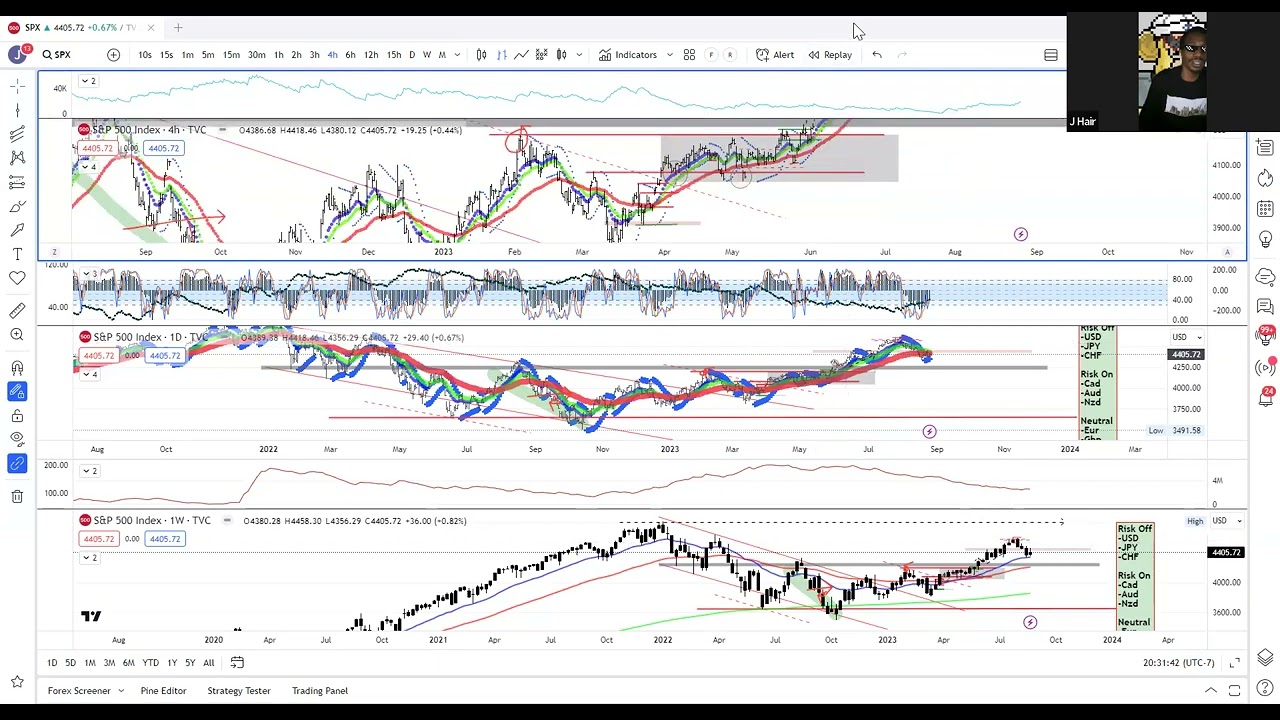The image size is (1280, 720).
Task: Select the trend line drawing tool
Action: (17, 134)
